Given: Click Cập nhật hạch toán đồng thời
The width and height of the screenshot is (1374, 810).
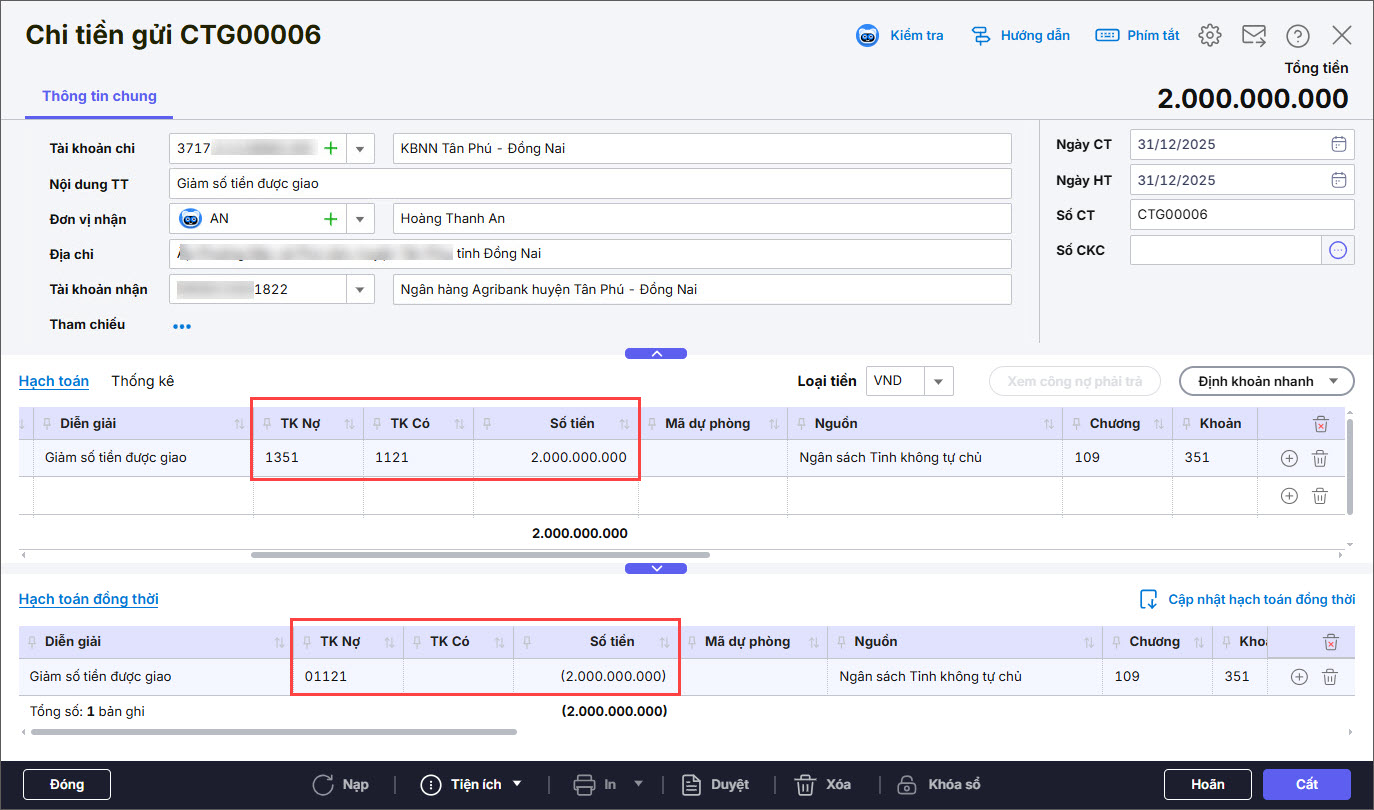Looking at the screenshot, I should 1248,600.
